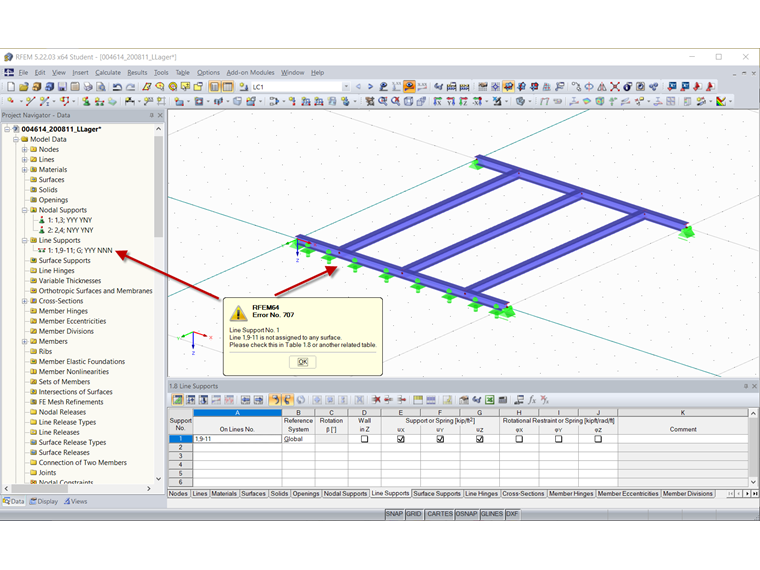Select nodal support 1: 1,3; YYY YNY
This screenshot has width=760, height=570.
point(70,220)
